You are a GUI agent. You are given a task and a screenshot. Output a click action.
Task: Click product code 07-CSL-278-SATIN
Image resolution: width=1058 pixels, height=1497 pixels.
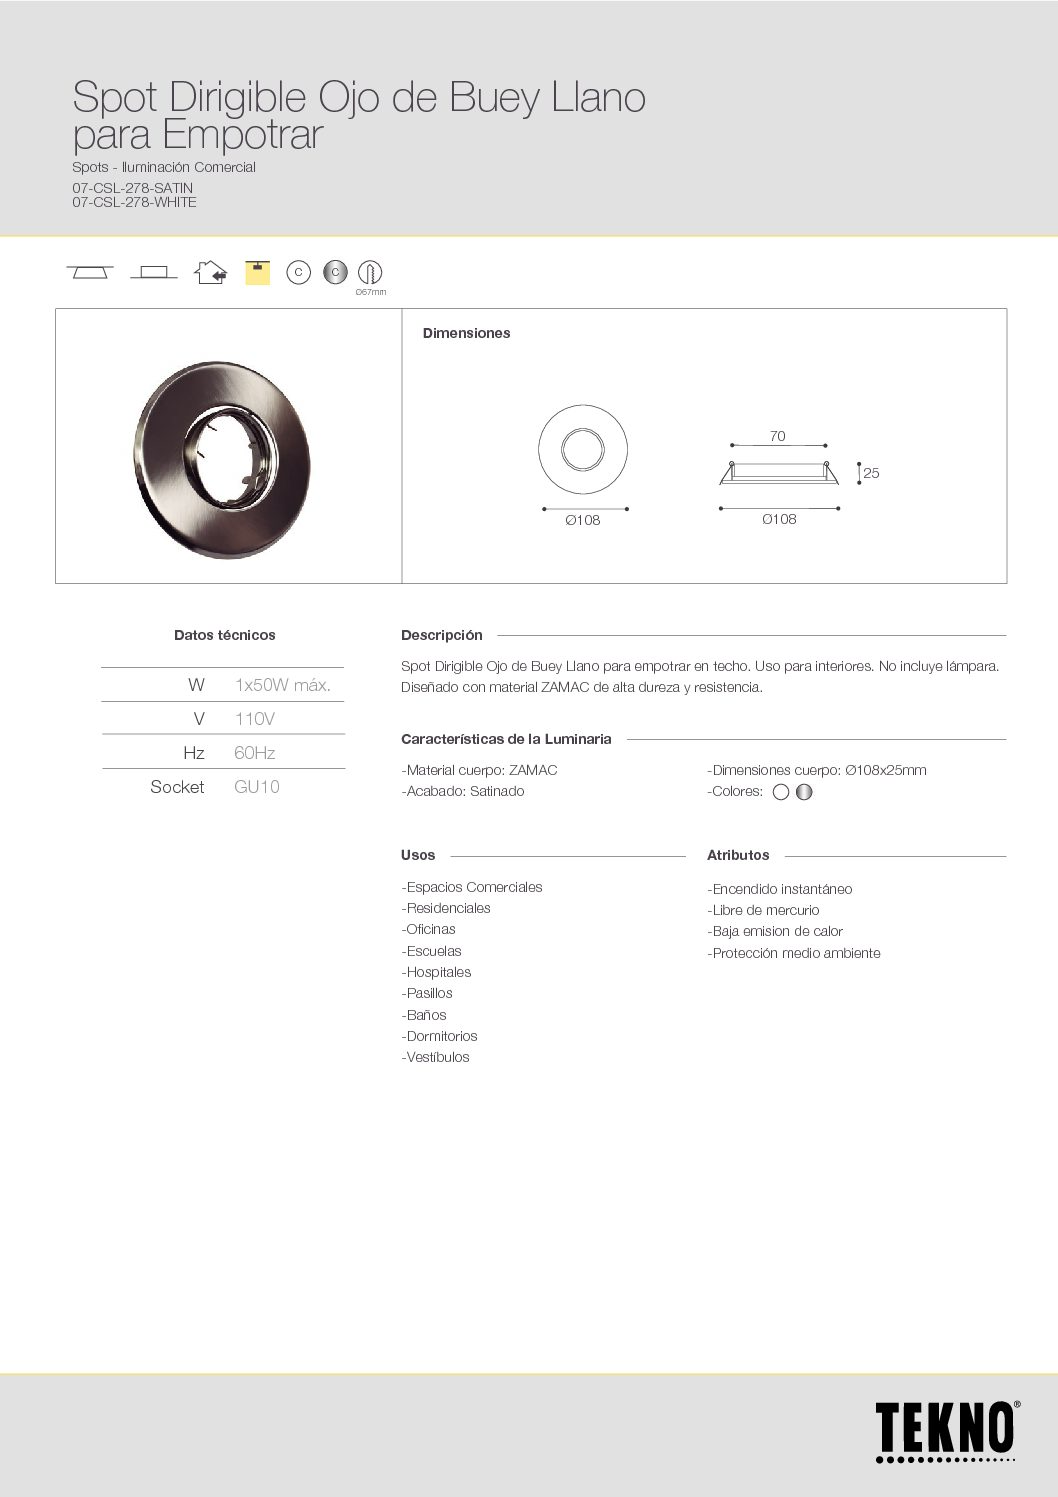coord(132,187)
